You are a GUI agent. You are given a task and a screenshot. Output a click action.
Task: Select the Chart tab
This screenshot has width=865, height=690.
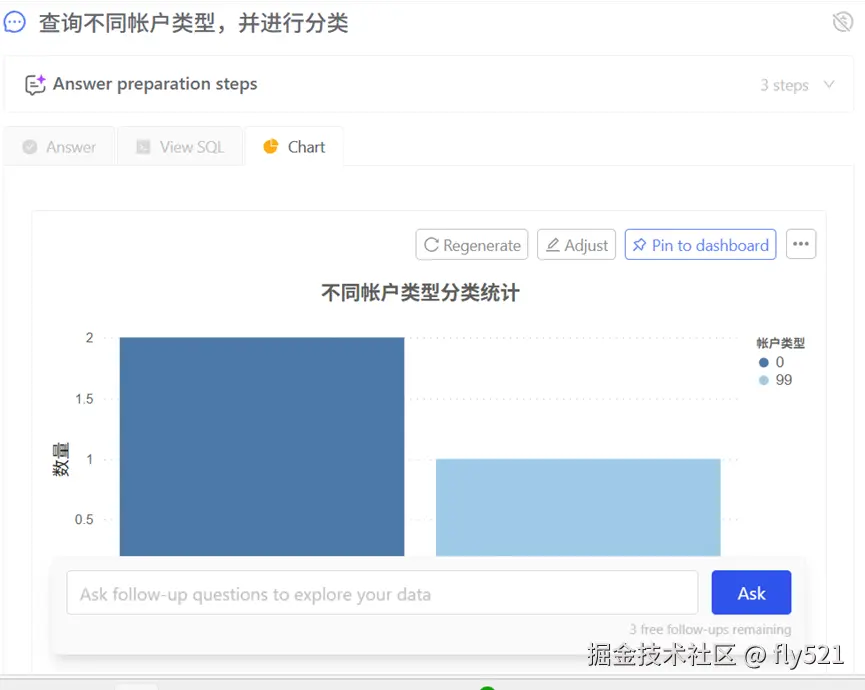point(294,147)
